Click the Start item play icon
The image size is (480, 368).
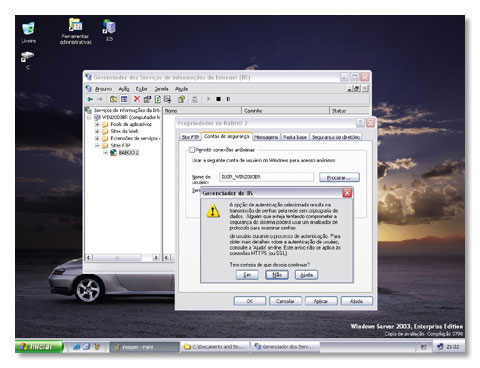(208, 99)
